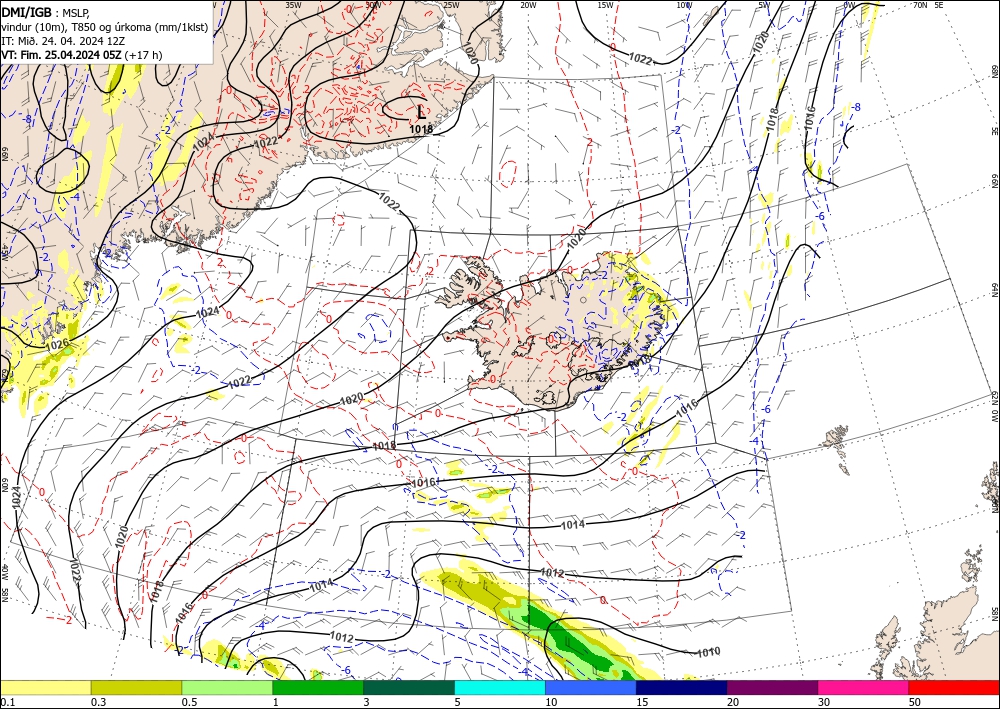Click the '50' legend scale value
Screen dimensions: 1000x709
[x=915, y=702]
